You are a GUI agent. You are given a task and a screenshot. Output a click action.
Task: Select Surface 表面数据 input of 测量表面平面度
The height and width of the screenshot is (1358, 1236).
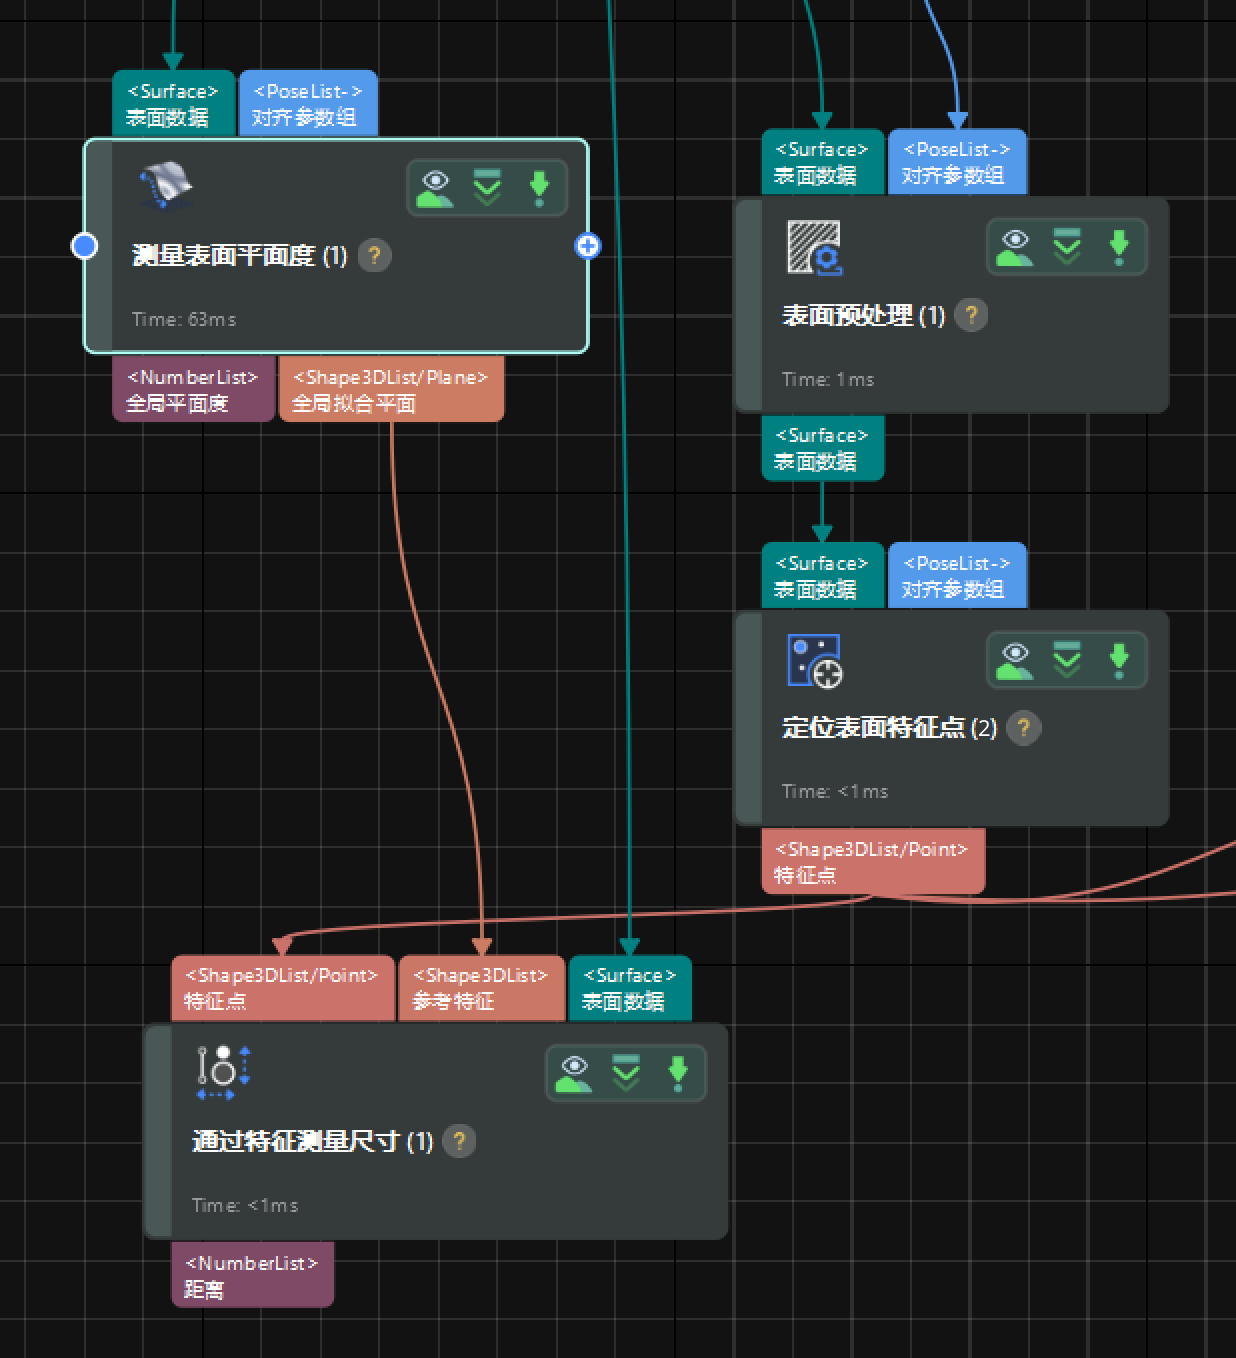coord(174,103)
